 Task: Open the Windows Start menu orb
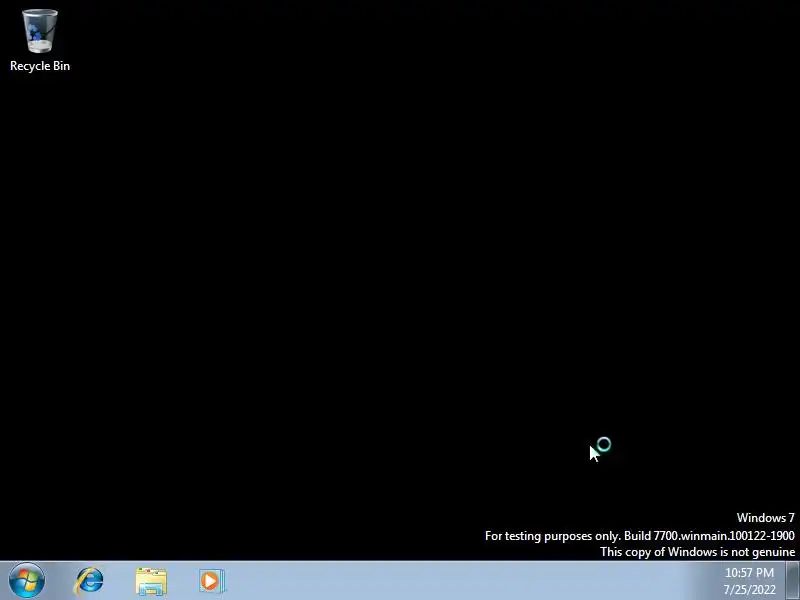pyautogui.click(x=27, y=581)
